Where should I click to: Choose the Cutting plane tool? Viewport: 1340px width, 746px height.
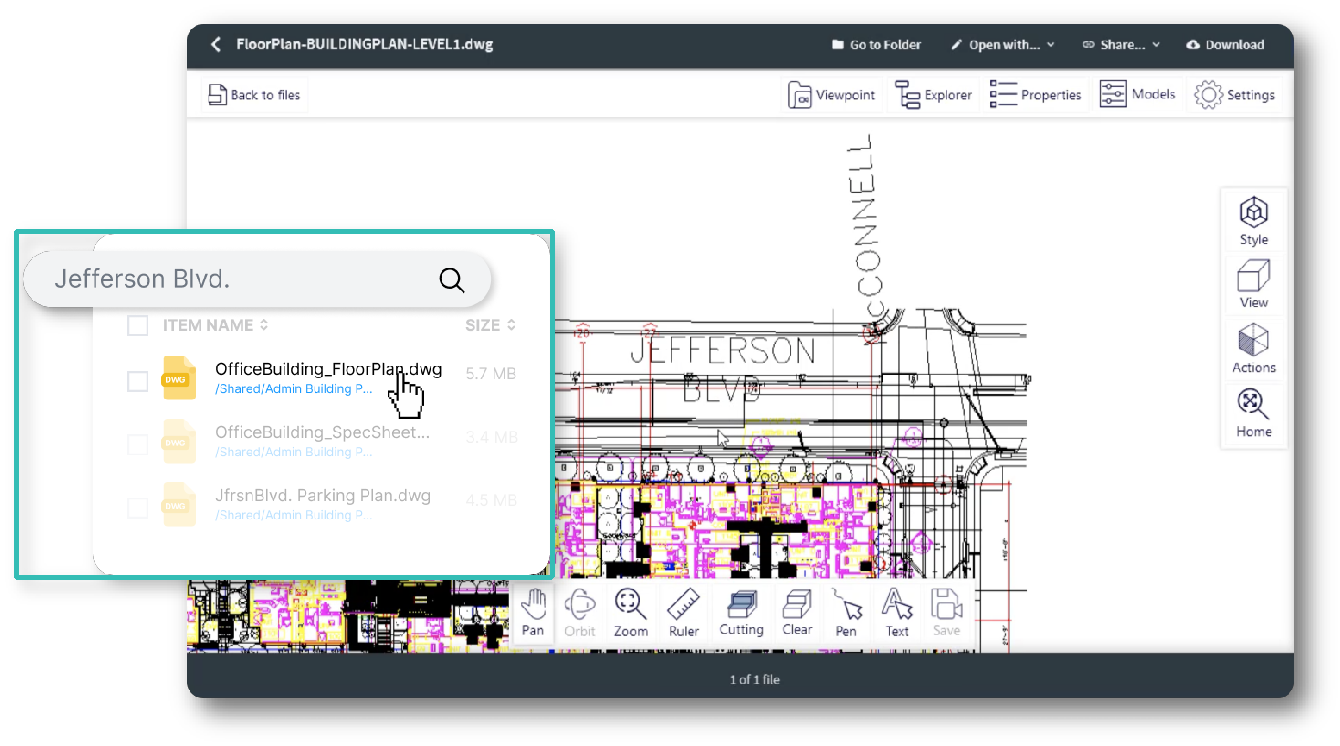(x=741, y=611)
